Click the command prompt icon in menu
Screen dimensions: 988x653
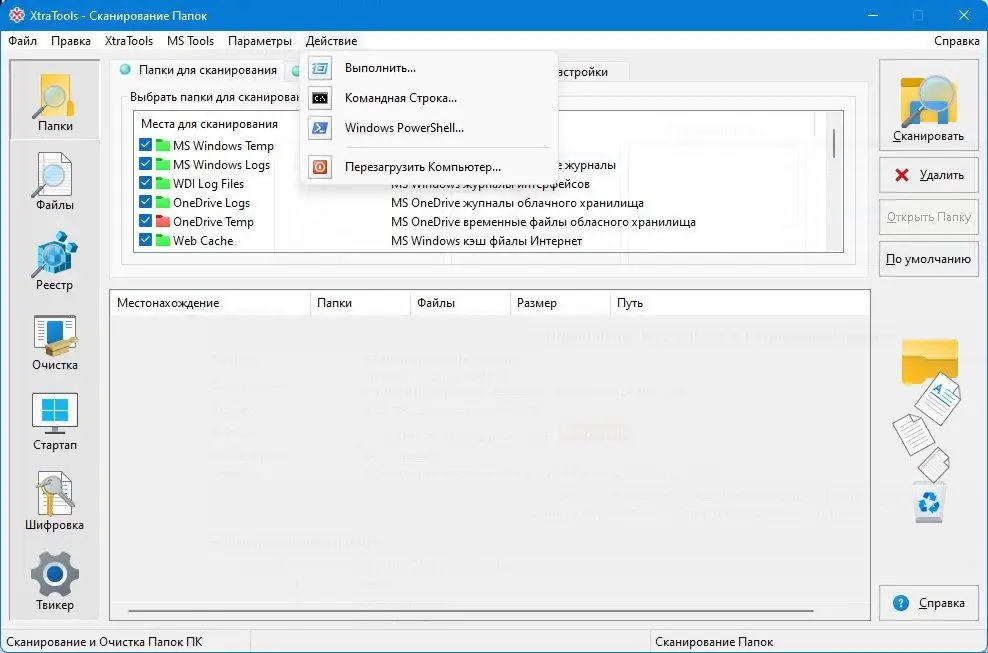[x=320, y=98]
